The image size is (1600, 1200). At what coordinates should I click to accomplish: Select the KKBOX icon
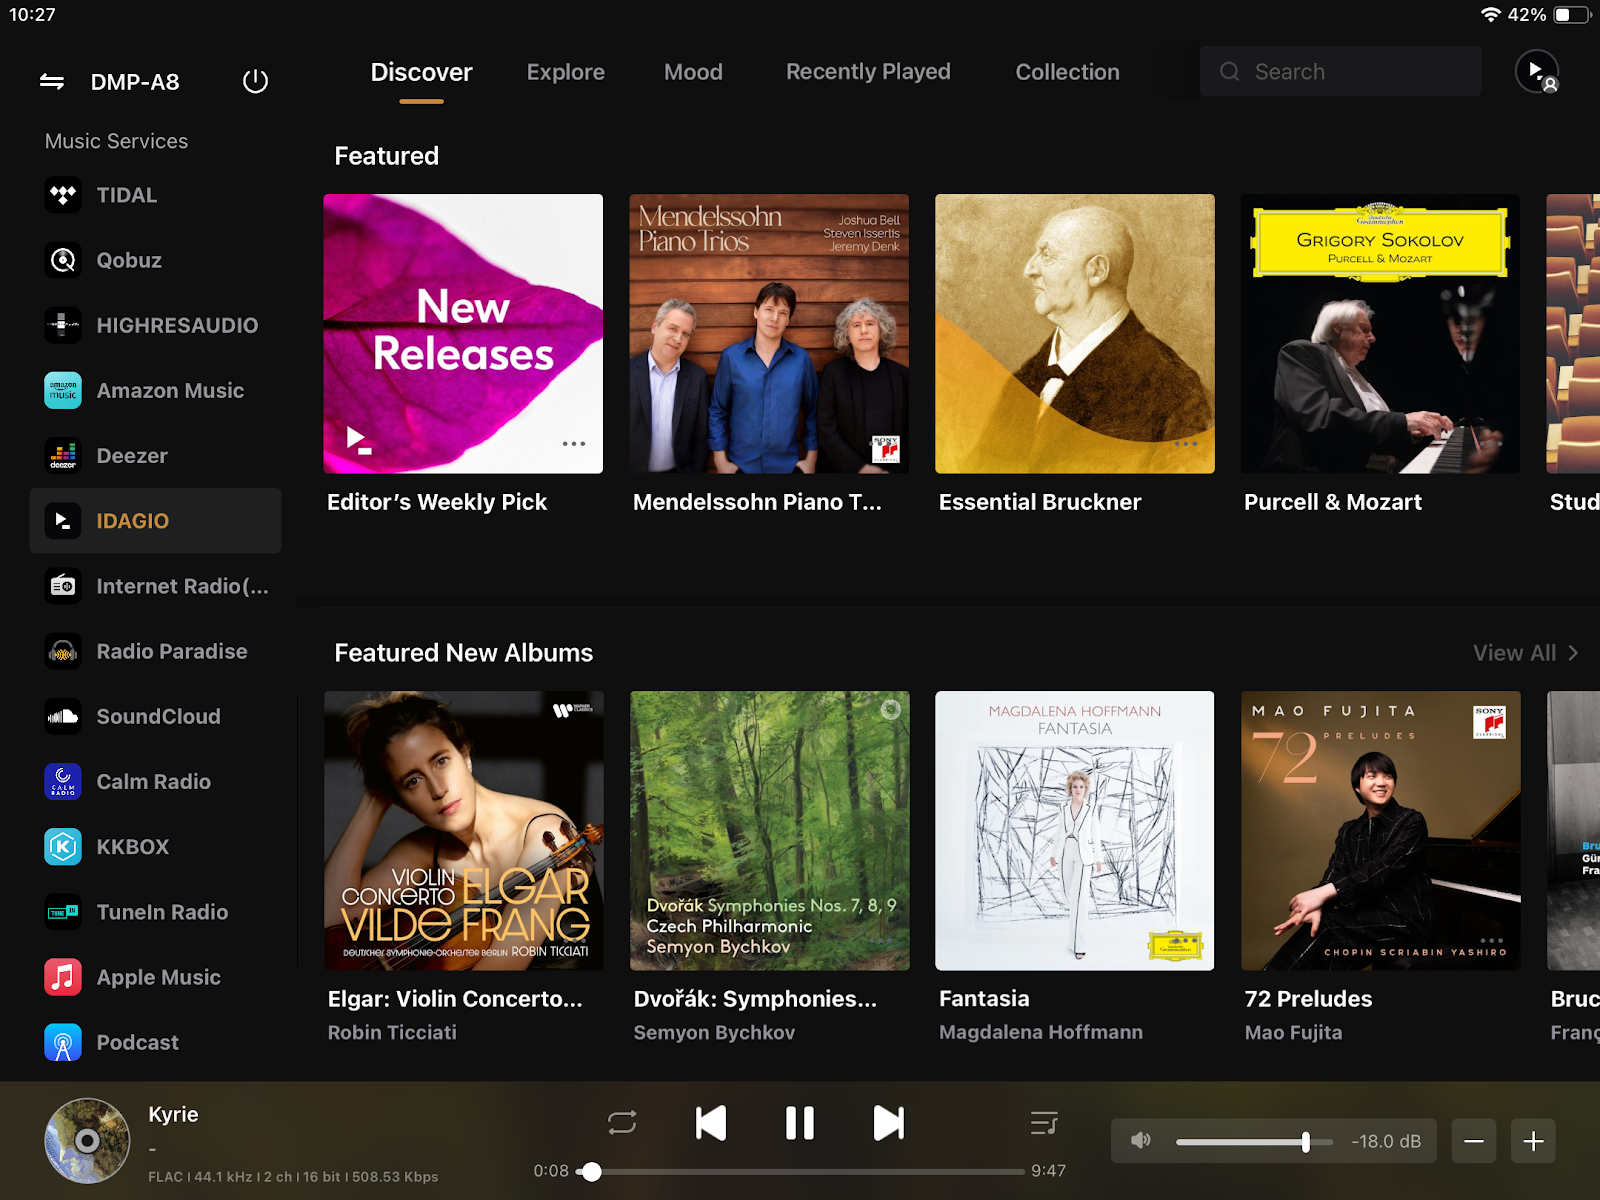click(x=63, y=847)
